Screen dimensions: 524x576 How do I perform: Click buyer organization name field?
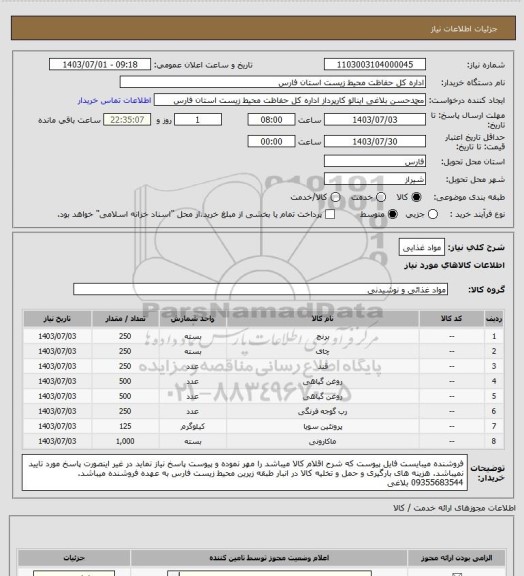273,82
